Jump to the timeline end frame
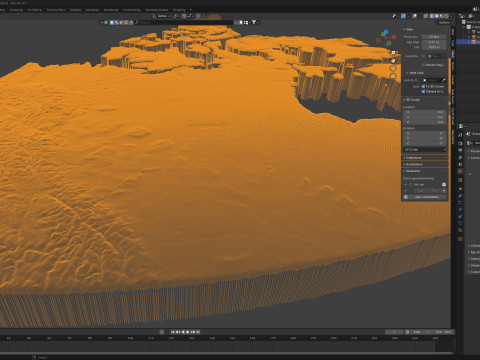The width and height of the screenshot is (480, 360). pos(198,332)
